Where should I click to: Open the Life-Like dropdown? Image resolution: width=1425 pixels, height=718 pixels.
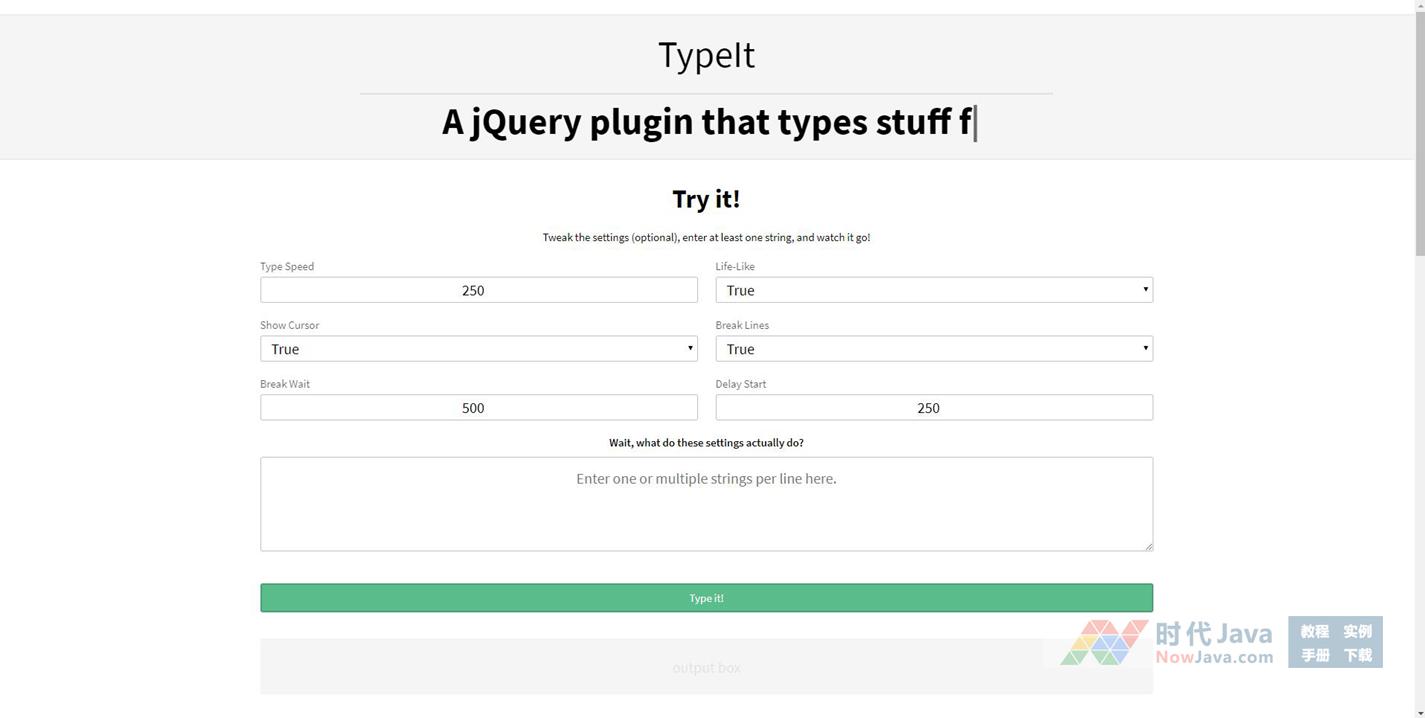933,290
